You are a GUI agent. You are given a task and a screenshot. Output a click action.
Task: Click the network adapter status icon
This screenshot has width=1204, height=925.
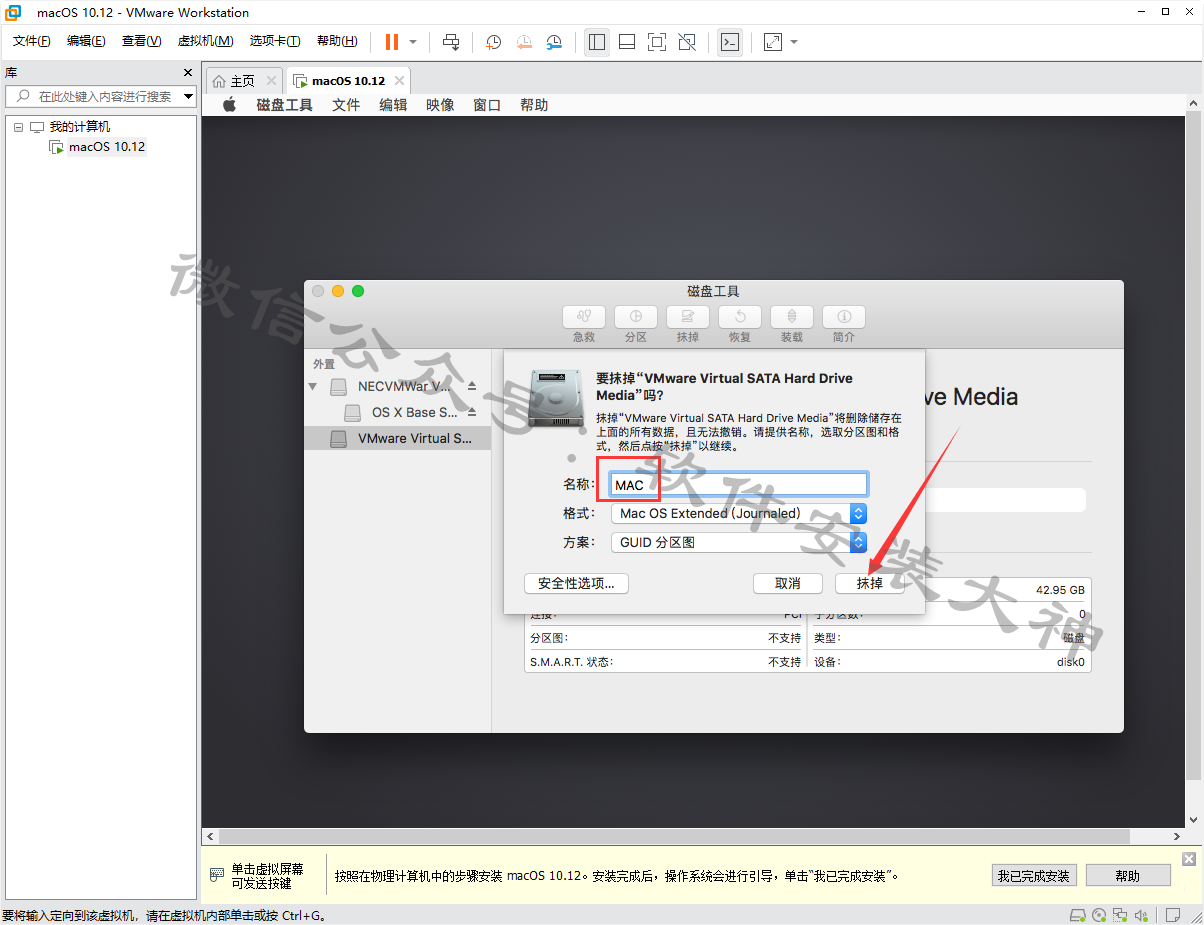click(x=1120, y=915)
